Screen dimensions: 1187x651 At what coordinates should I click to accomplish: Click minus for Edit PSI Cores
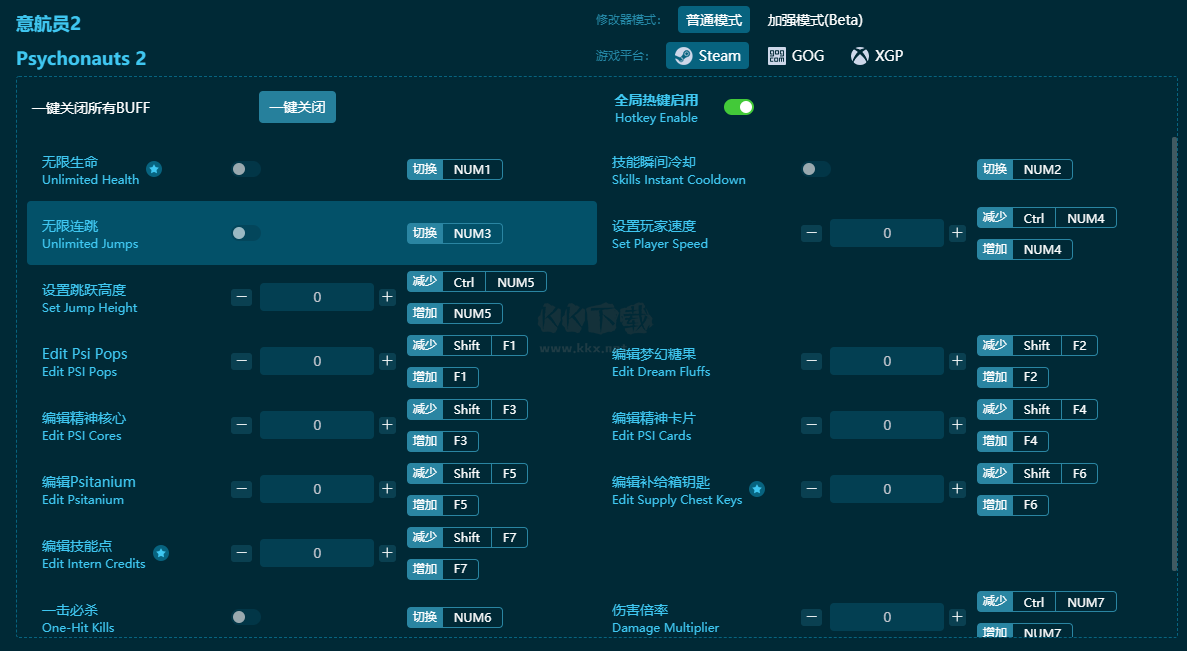click(x=241, y=425)
